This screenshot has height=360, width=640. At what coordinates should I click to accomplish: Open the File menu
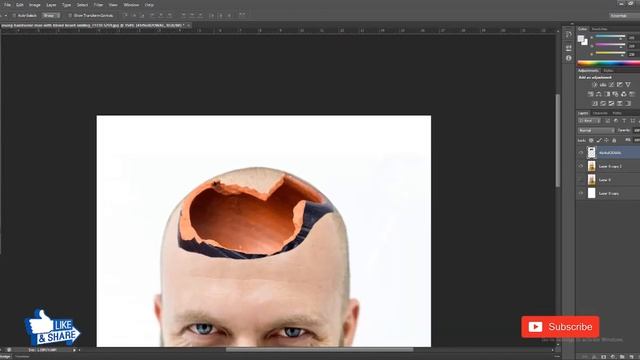7,5
